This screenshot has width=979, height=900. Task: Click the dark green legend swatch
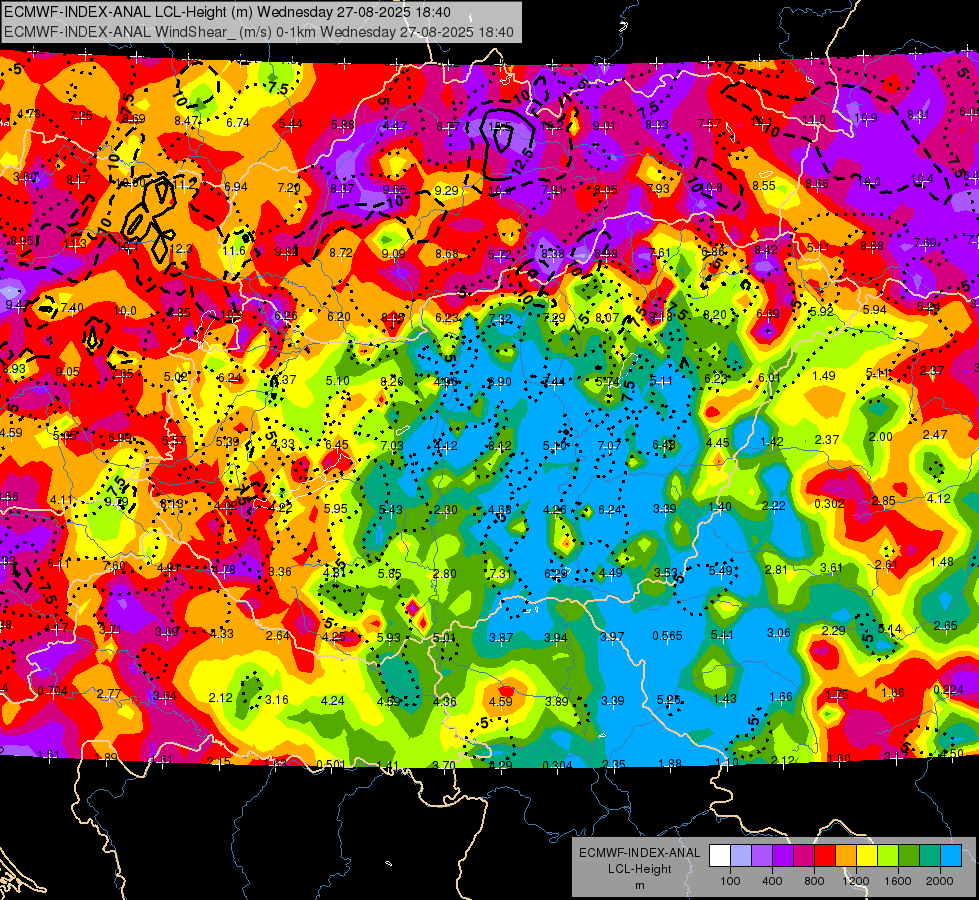click(909, 856)
